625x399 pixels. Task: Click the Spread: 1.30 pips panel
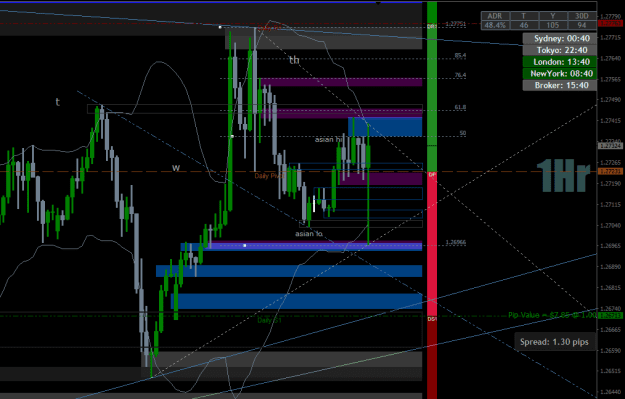(554, 342)
